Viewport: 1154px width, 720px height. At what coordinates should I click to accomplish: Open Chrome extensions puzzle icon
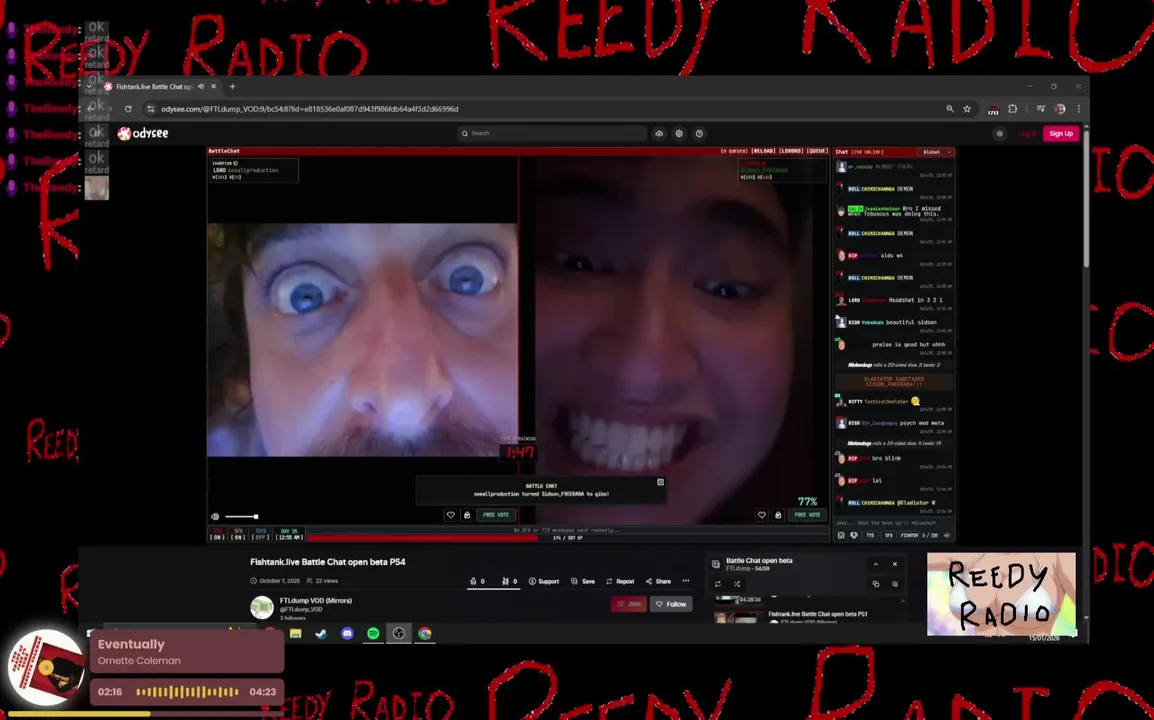pyautogui.click(x=1013, y=109)
